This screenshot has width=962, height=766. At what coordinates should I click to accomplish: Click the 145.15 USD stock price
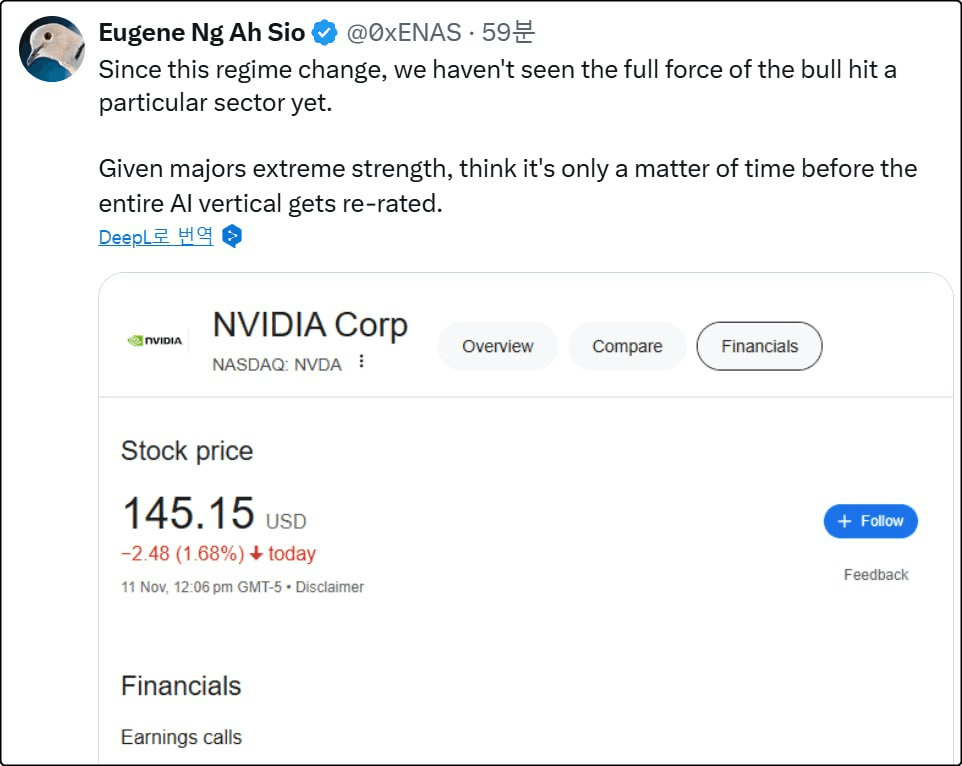click(x=214, y=513)
